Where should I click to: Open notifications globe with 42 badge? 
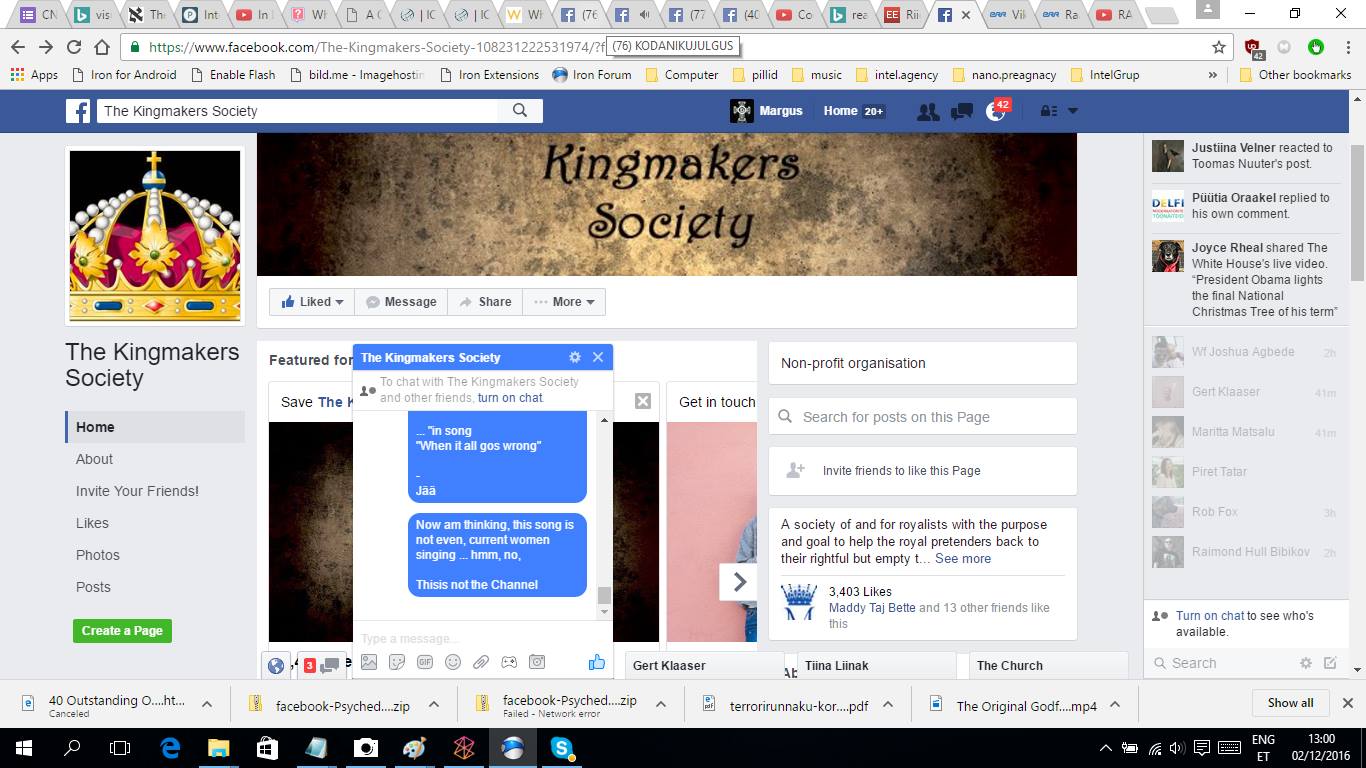[x=996, y=111]
